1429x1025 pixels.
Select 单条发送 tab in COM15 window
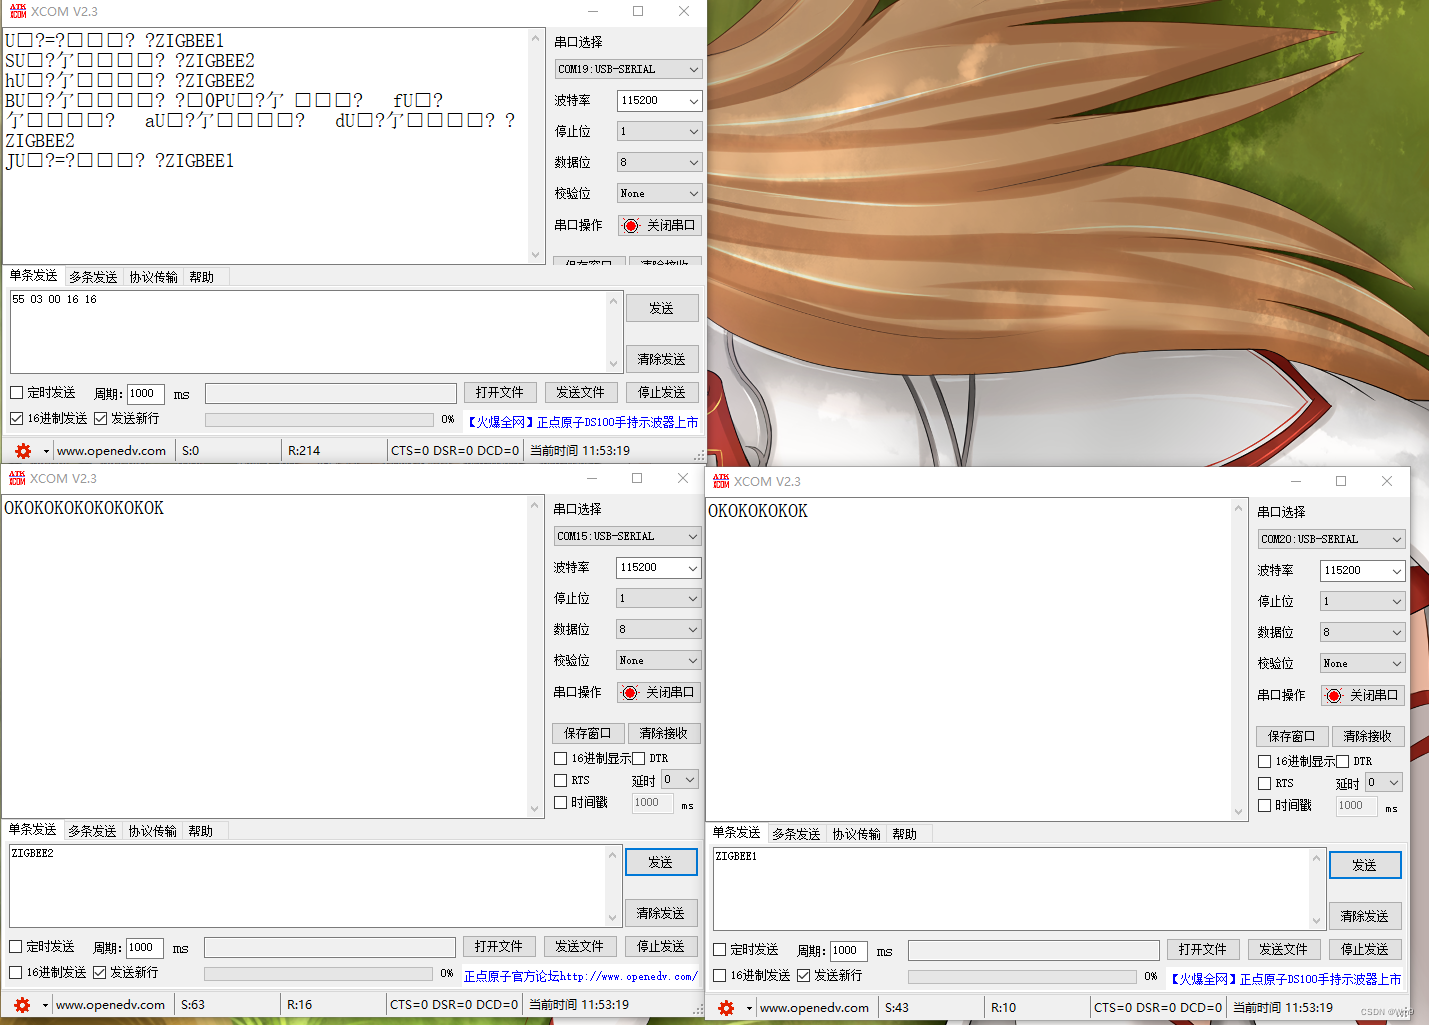[x=32, y=830]
